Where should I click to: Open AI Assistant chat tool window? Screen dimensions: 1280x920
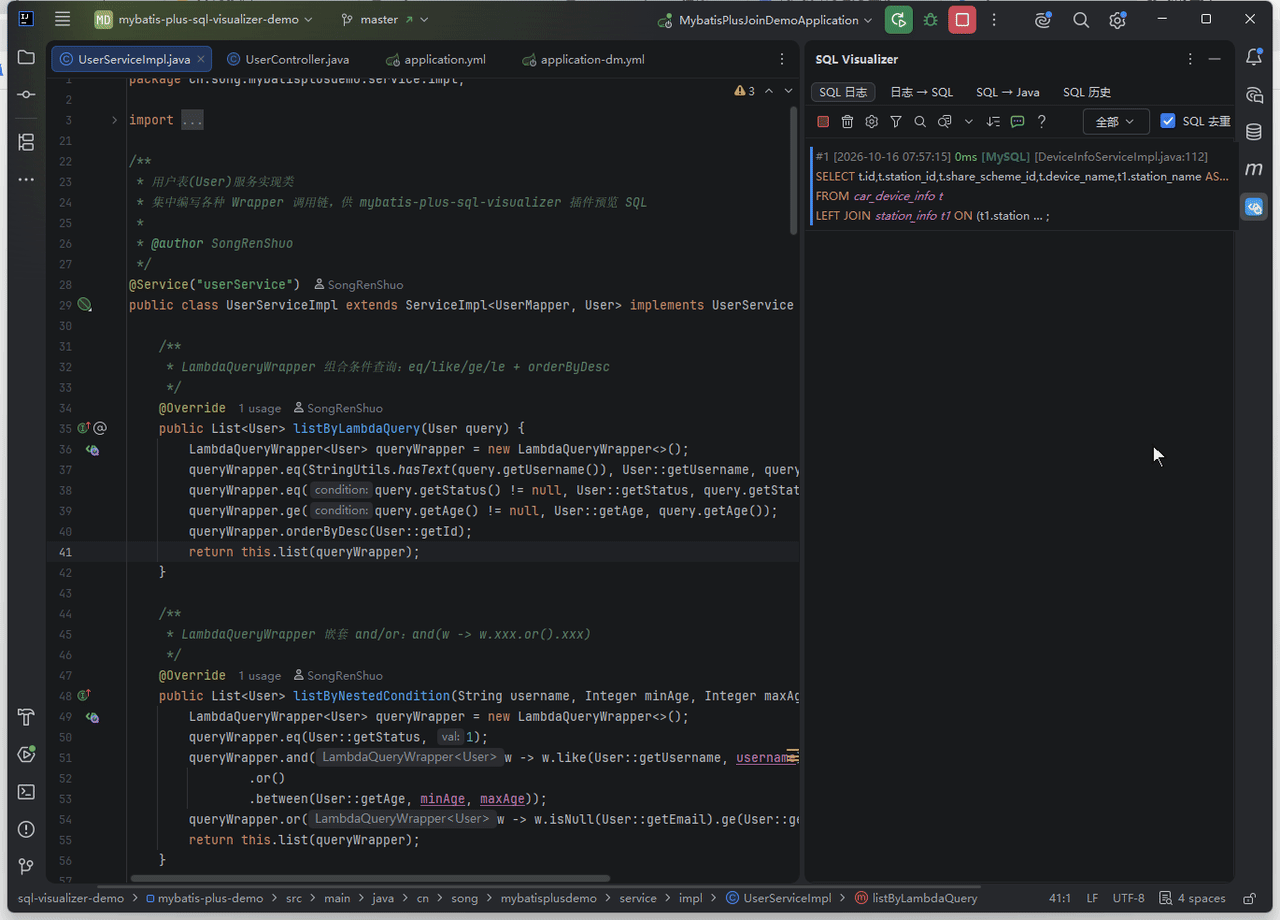1254,95
